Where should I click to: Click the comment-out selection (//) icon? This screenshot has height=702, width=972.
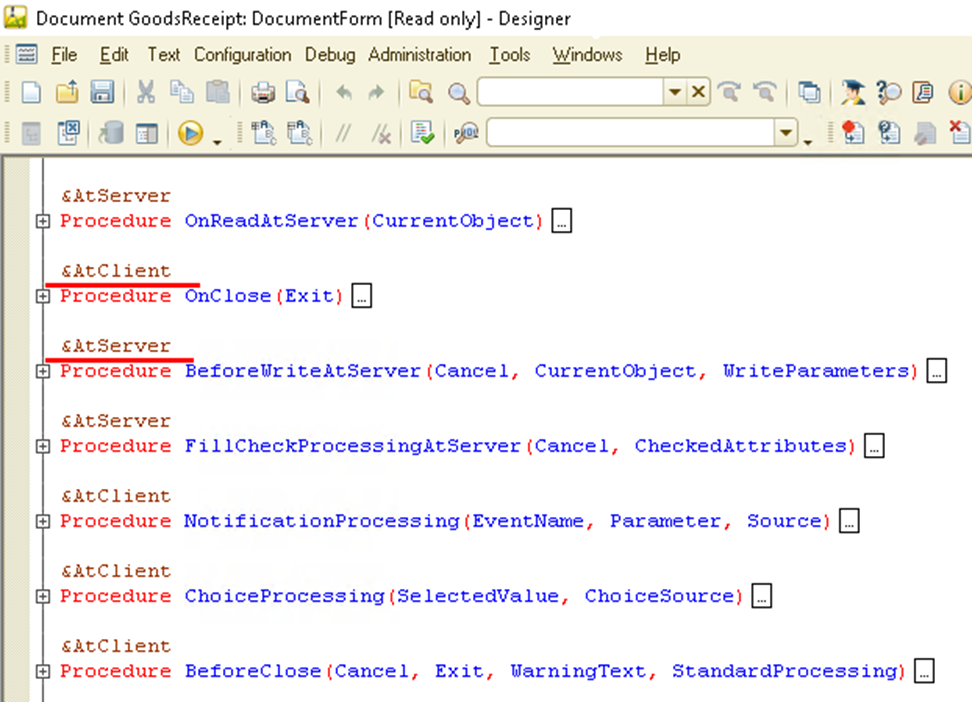343,133
